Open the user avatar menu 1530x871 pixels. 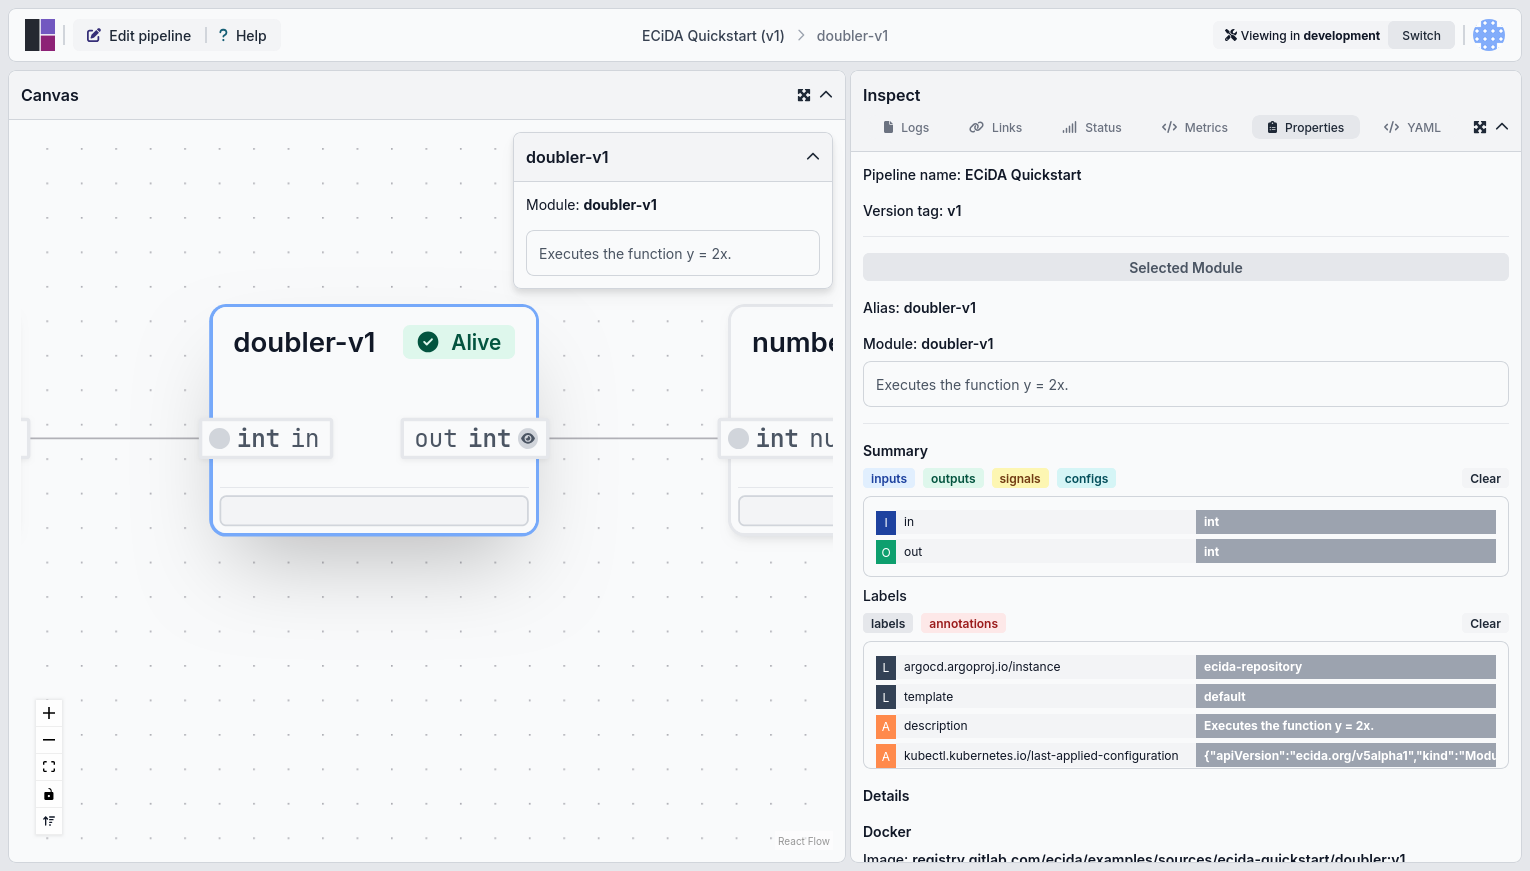[1489, 35]
